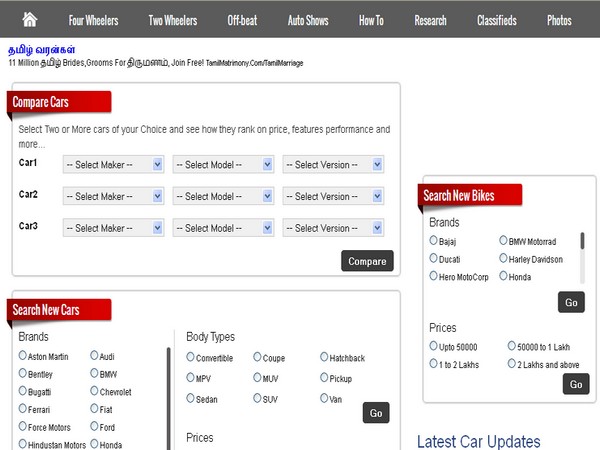This screenshot has width=600, height=450.
Task: Choose the Ferrari car brand option
Action: tap(23, 408)
